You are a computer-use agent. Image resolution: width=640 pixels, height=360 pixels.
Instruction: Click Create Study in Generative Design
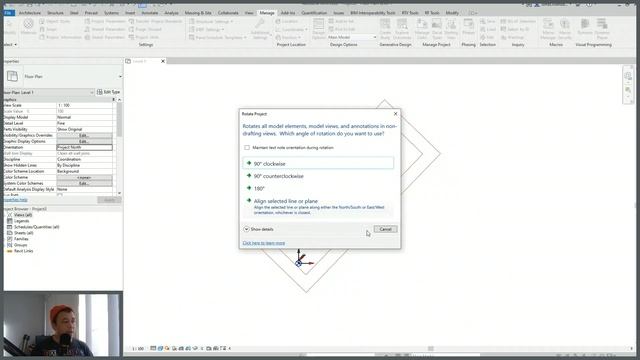click(385, 29)
